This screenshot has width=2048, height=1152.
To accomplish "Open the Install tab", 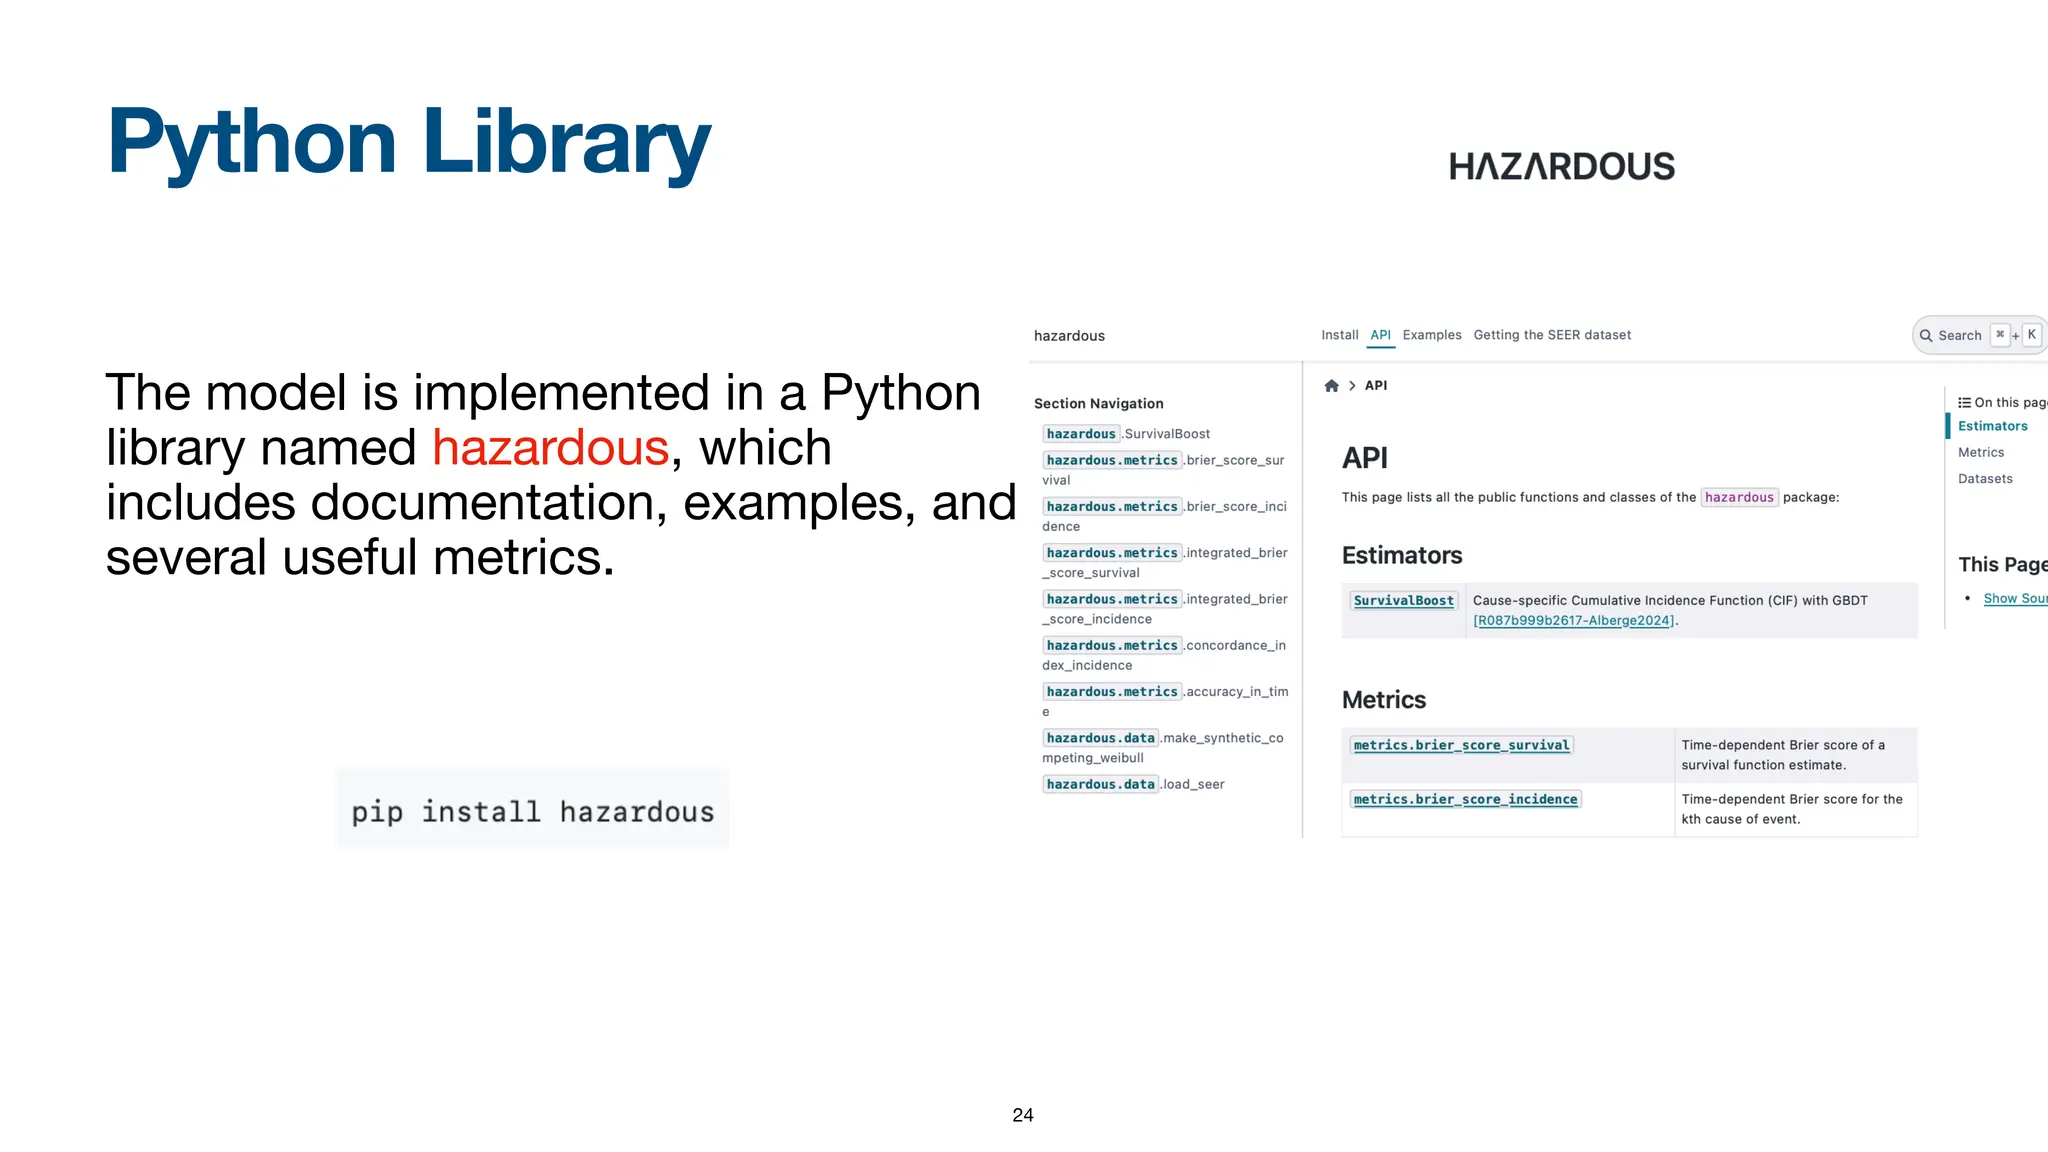I will 1340,335.
